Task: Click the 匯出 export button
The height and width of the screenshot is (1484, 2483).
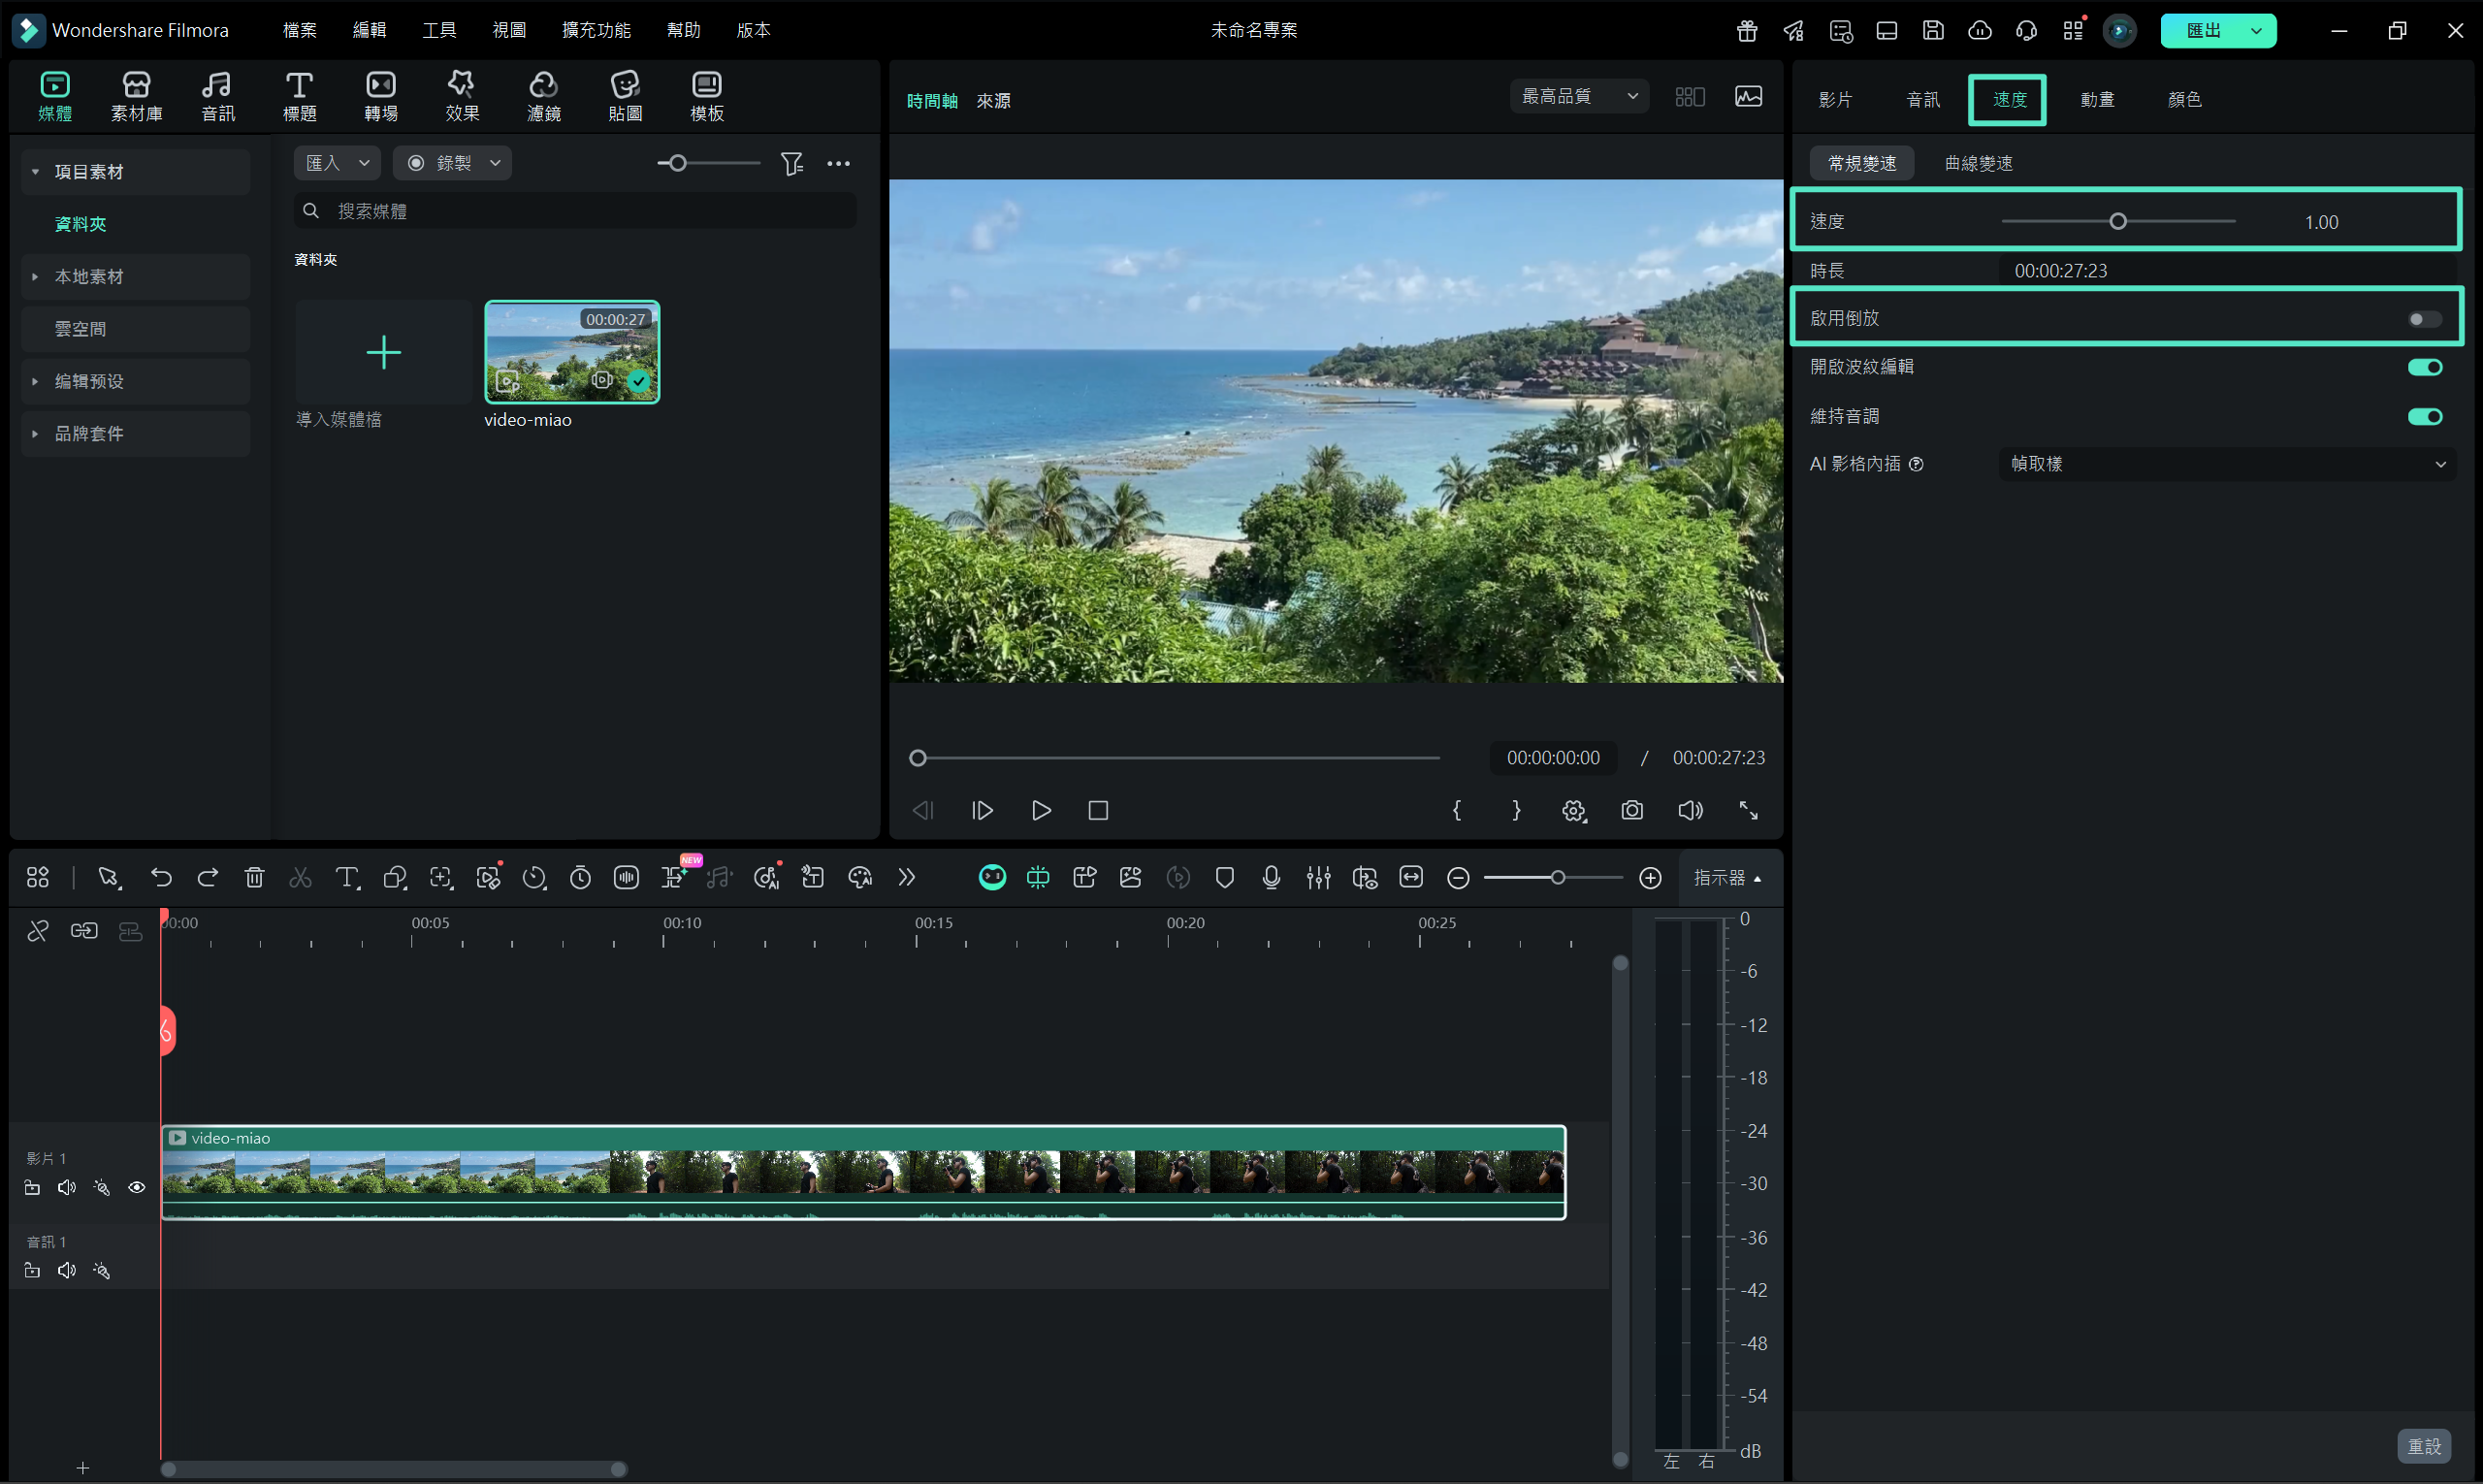Action: click(x=2203, y=30)
